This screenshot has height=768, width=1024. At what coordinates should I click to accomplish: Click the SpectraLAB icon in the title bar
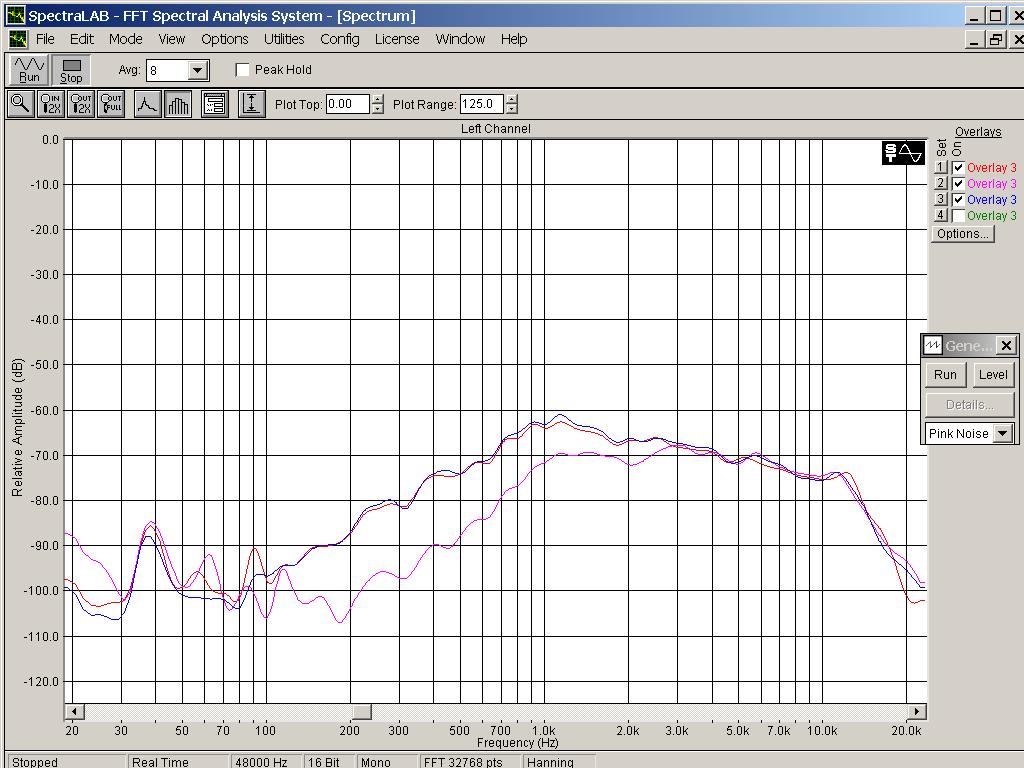point(16,16)
